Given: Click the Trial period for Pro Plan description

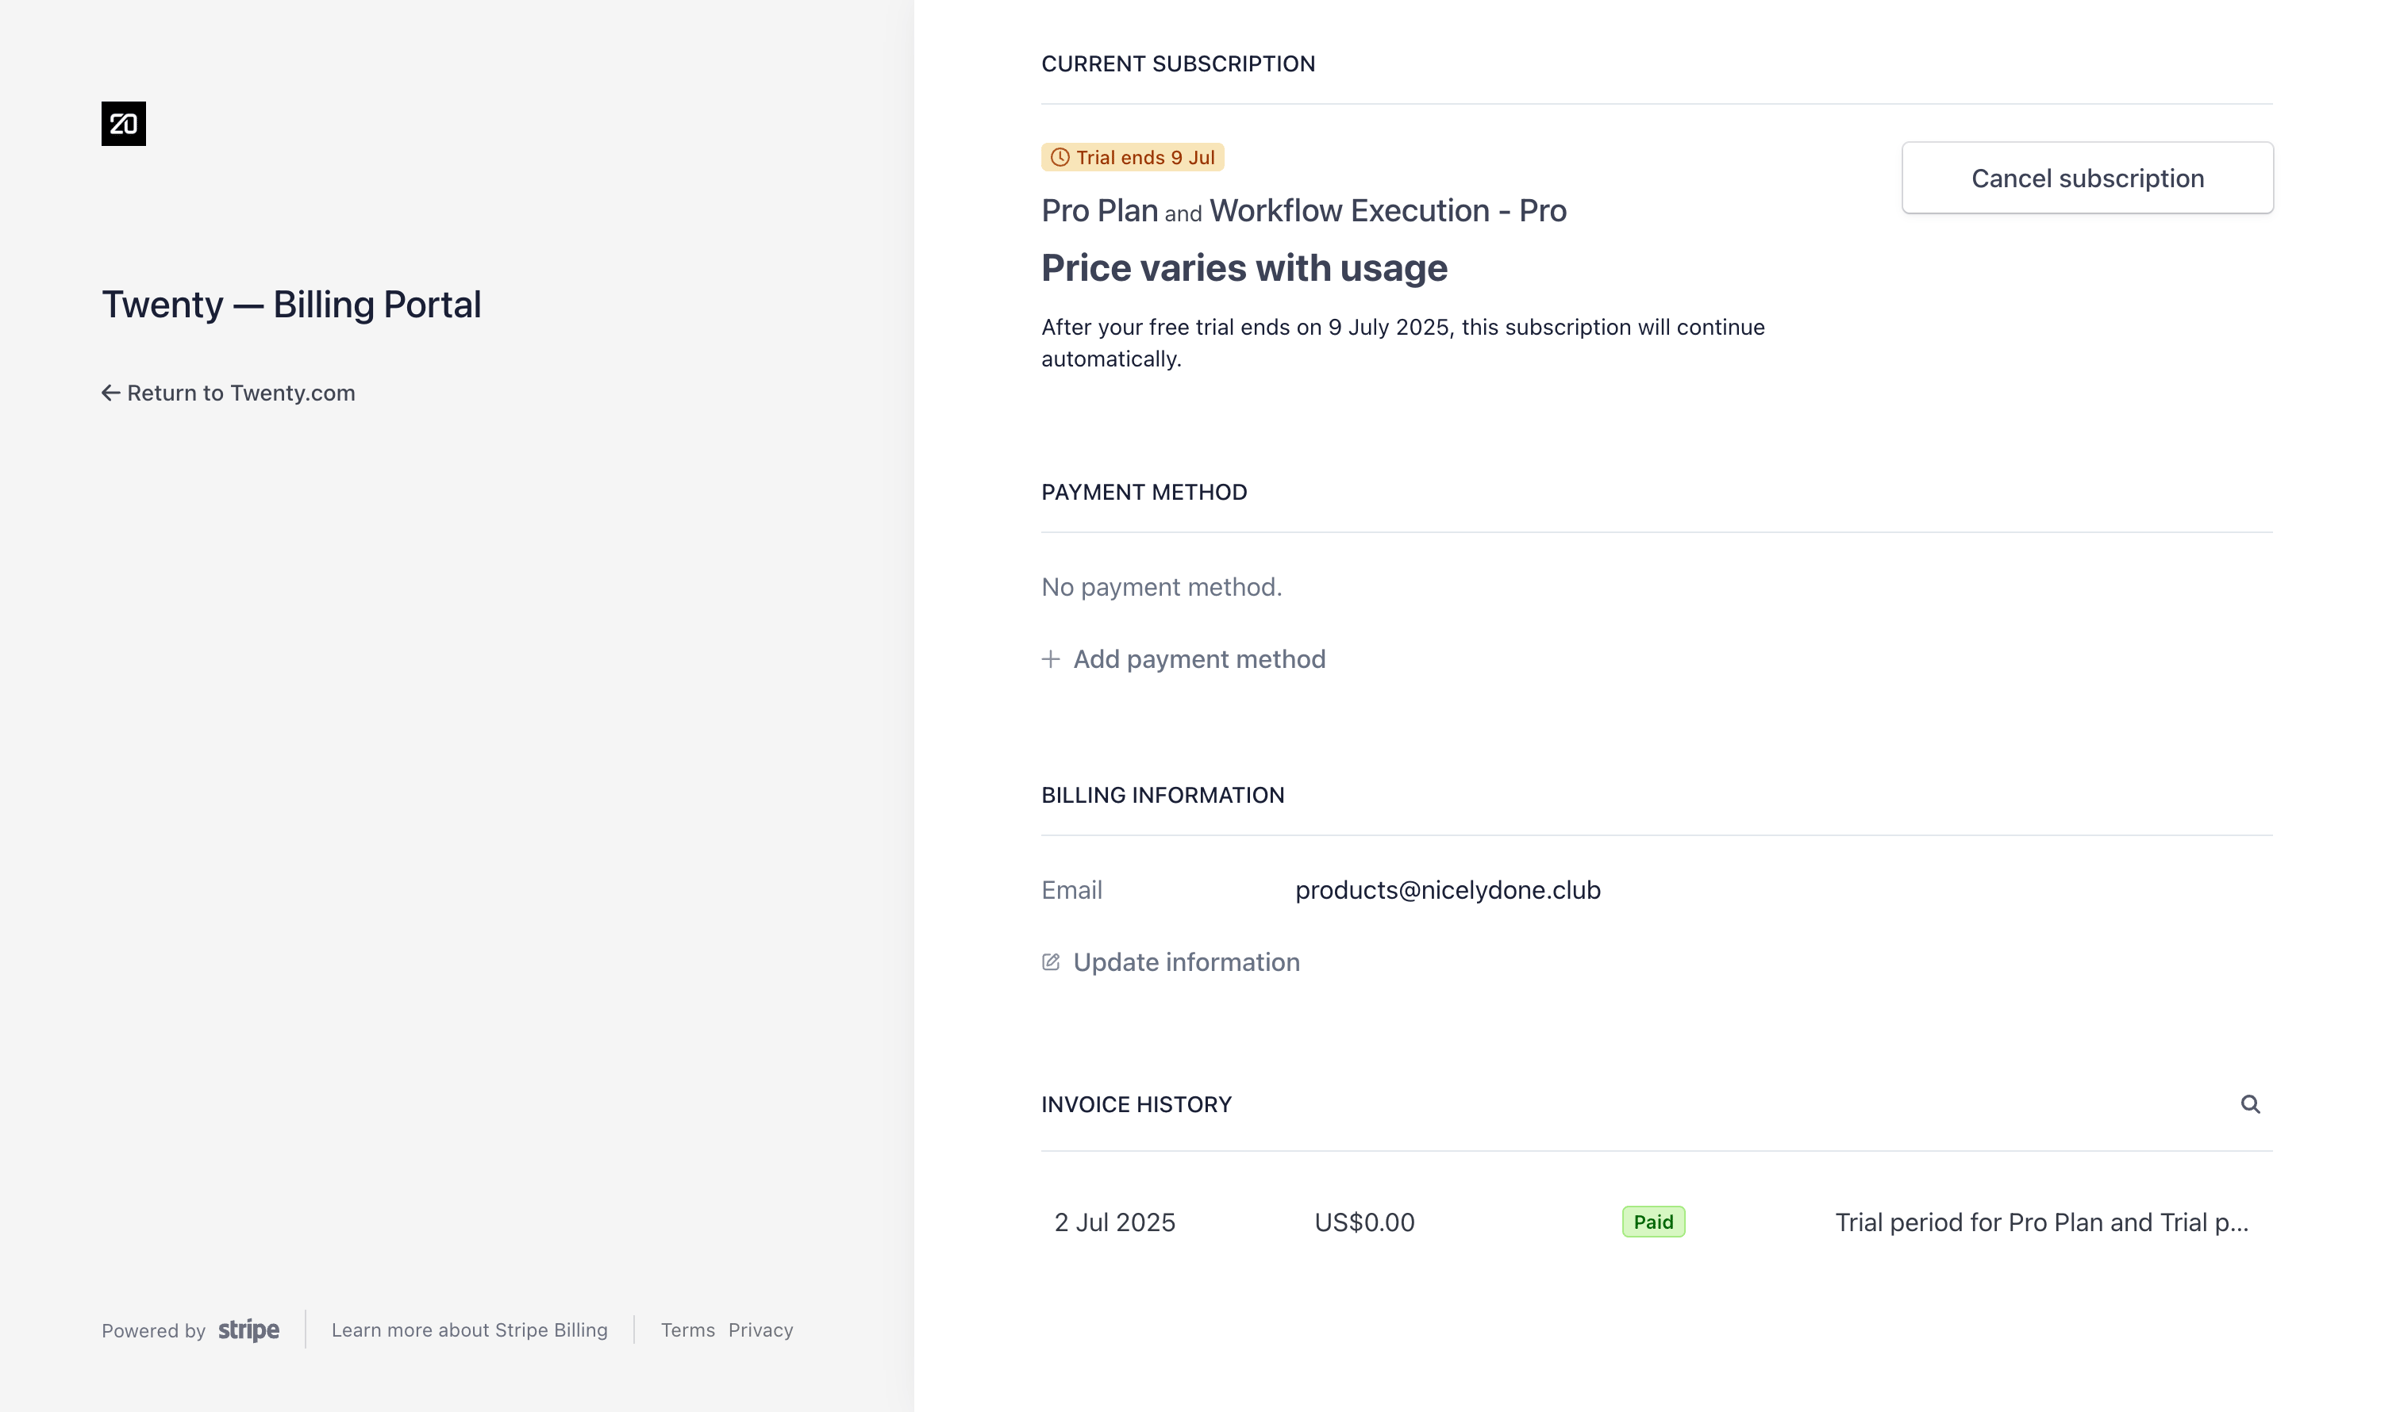Looking at the screenshot, I should coord(2041,1222).
